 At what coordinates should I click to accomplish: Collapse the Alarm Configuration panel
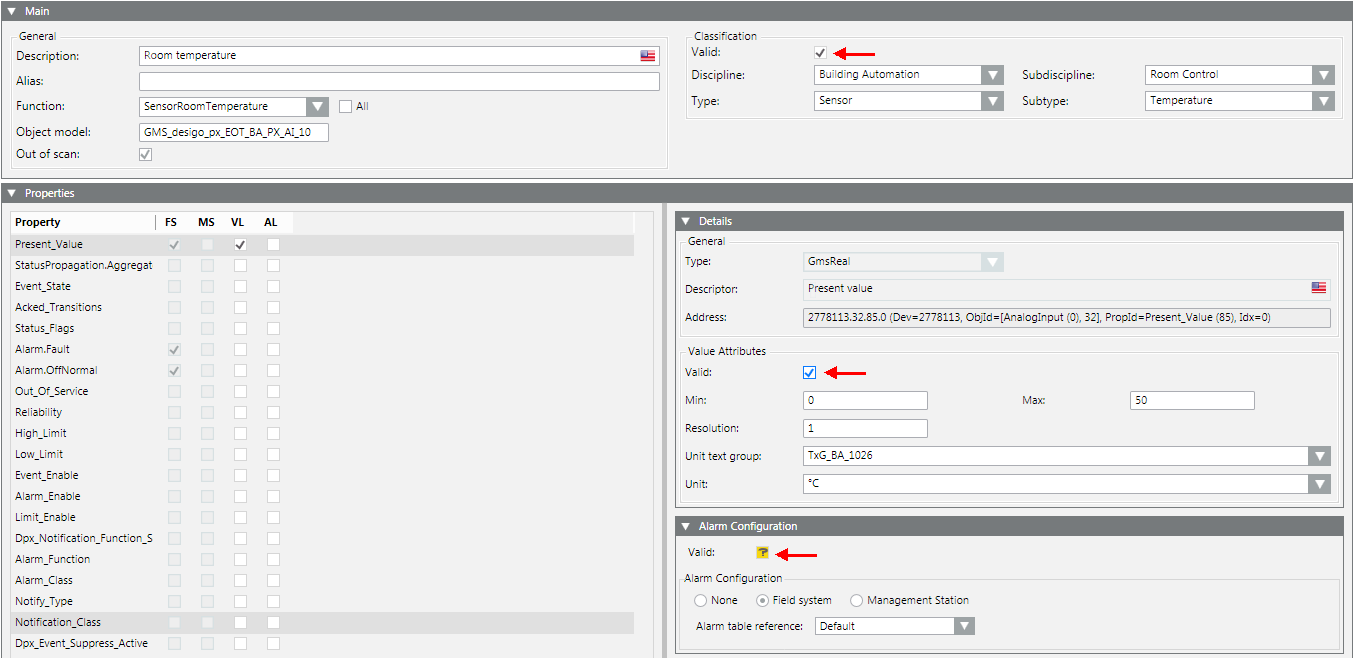[685, 526]
